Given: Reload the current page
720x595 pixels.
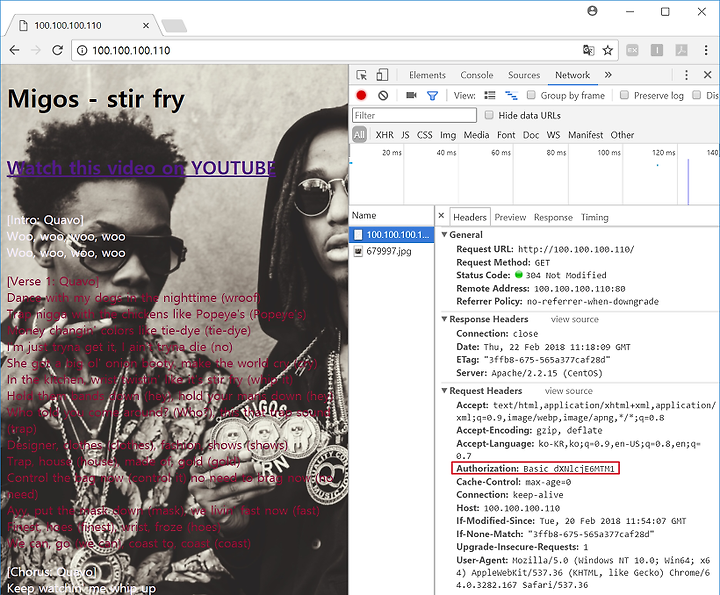Looking at the screenshot, I should click(57, 50).
